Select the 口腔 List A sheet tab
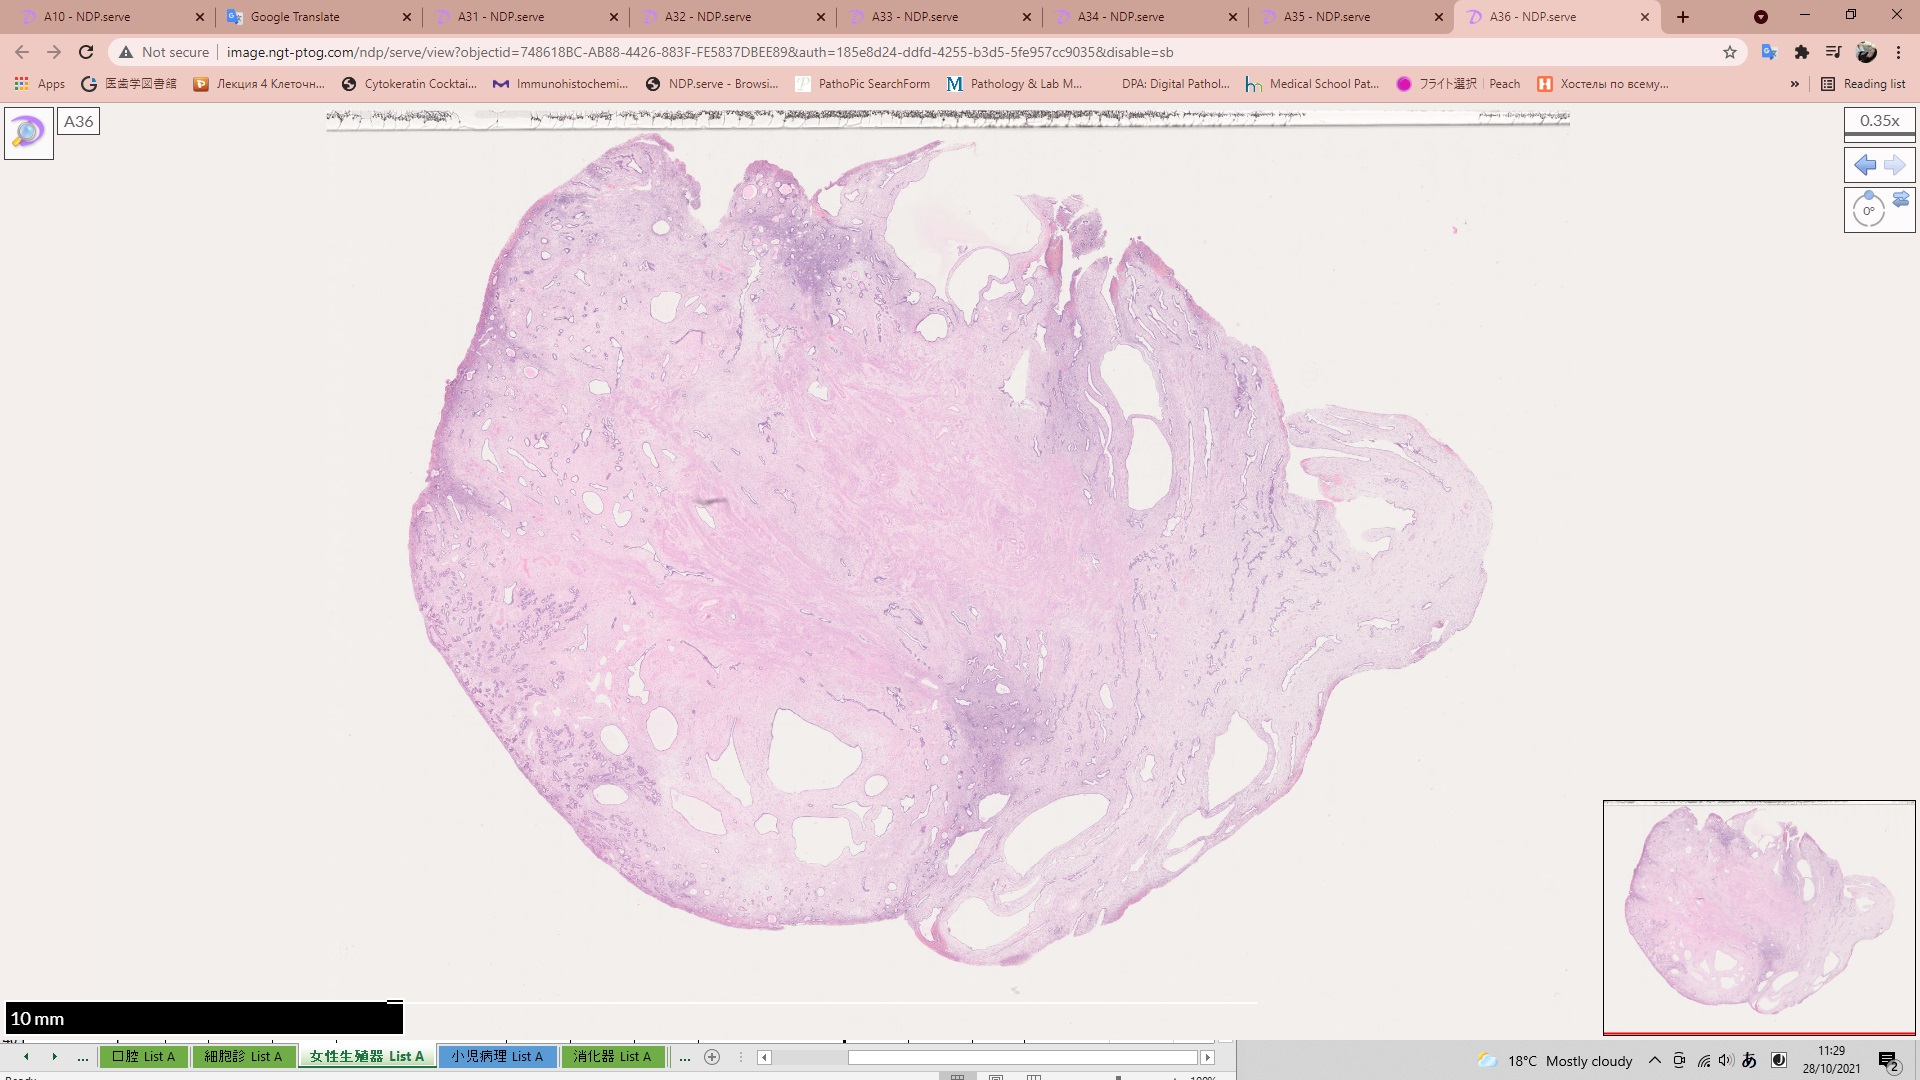The height and width of the screenshot is (1080, 1920). tap(143, 1056)
